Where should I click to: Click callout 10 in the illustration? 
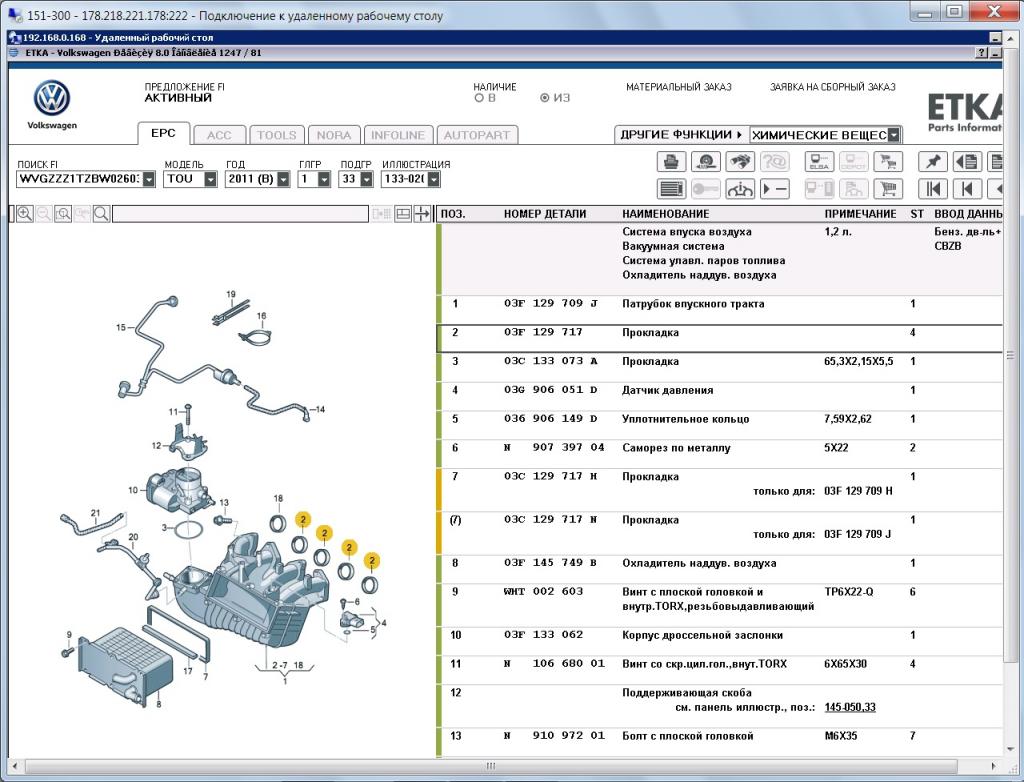133,490
